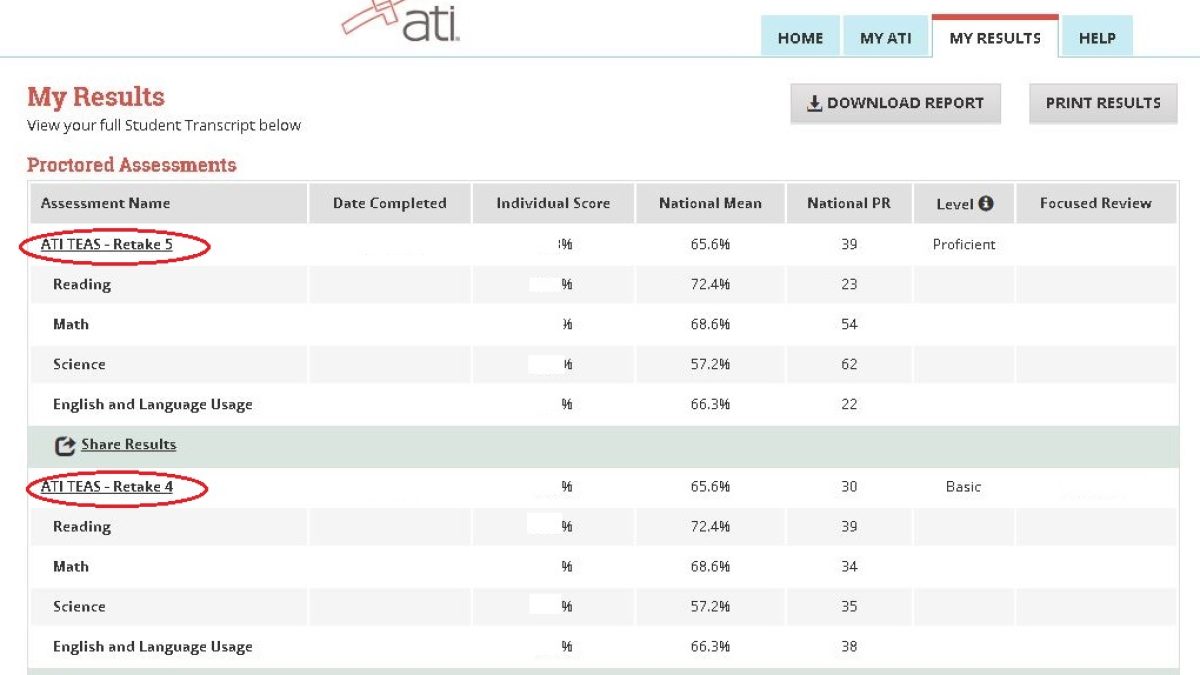
Task: Click the Individual Score column header
Action: pyautogui.click(x=553, y=203)
